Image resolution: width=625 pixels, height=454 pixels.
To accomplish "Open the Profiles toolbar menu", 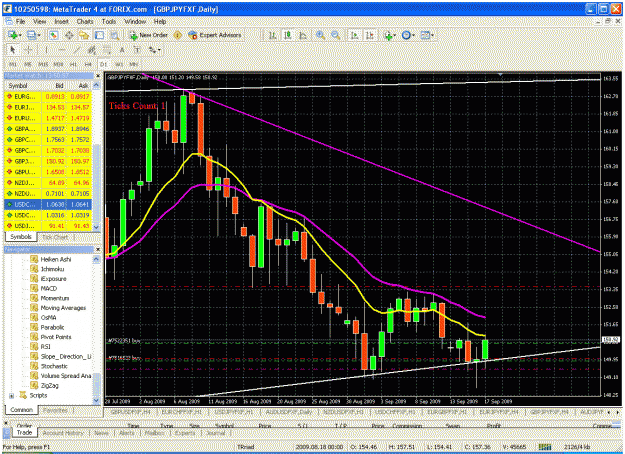I will [33, 35].
